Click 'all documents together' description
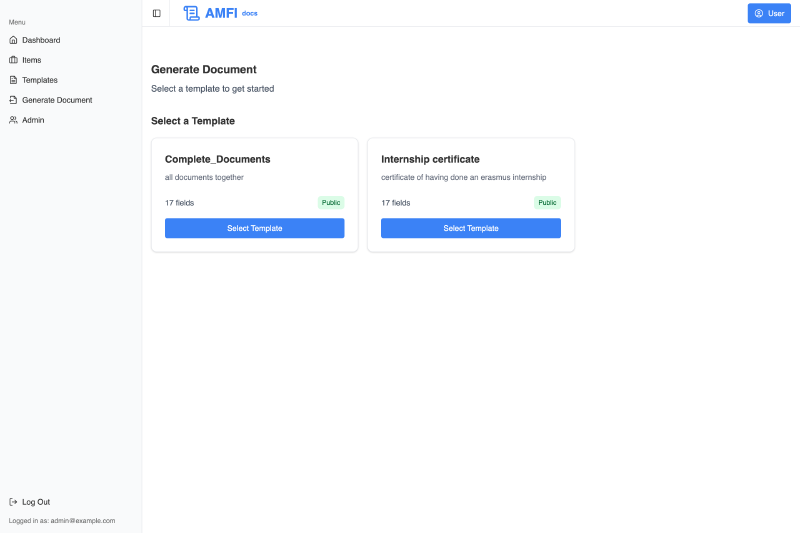Viewport: 800px width, 533px height. [204, 177]
